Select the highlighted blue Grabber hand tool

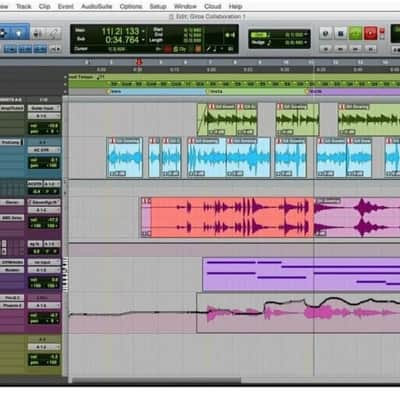[x=20, y=33]
